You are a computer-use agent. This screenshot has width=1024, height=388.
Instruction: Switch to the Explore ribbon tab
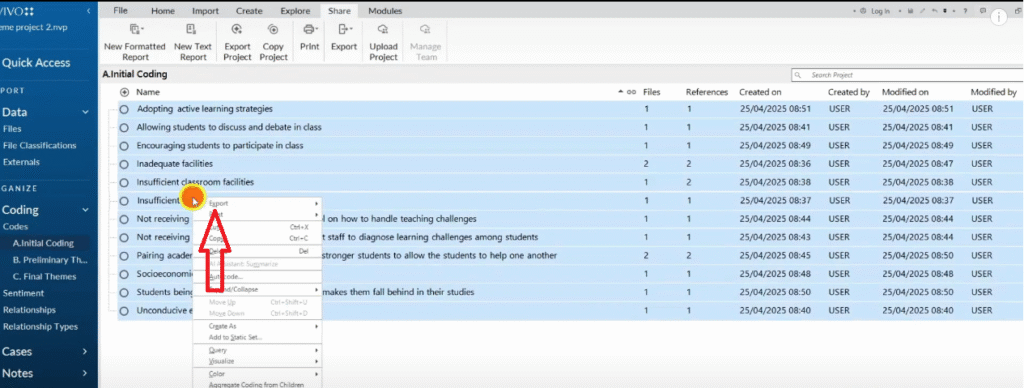point(295,10)
